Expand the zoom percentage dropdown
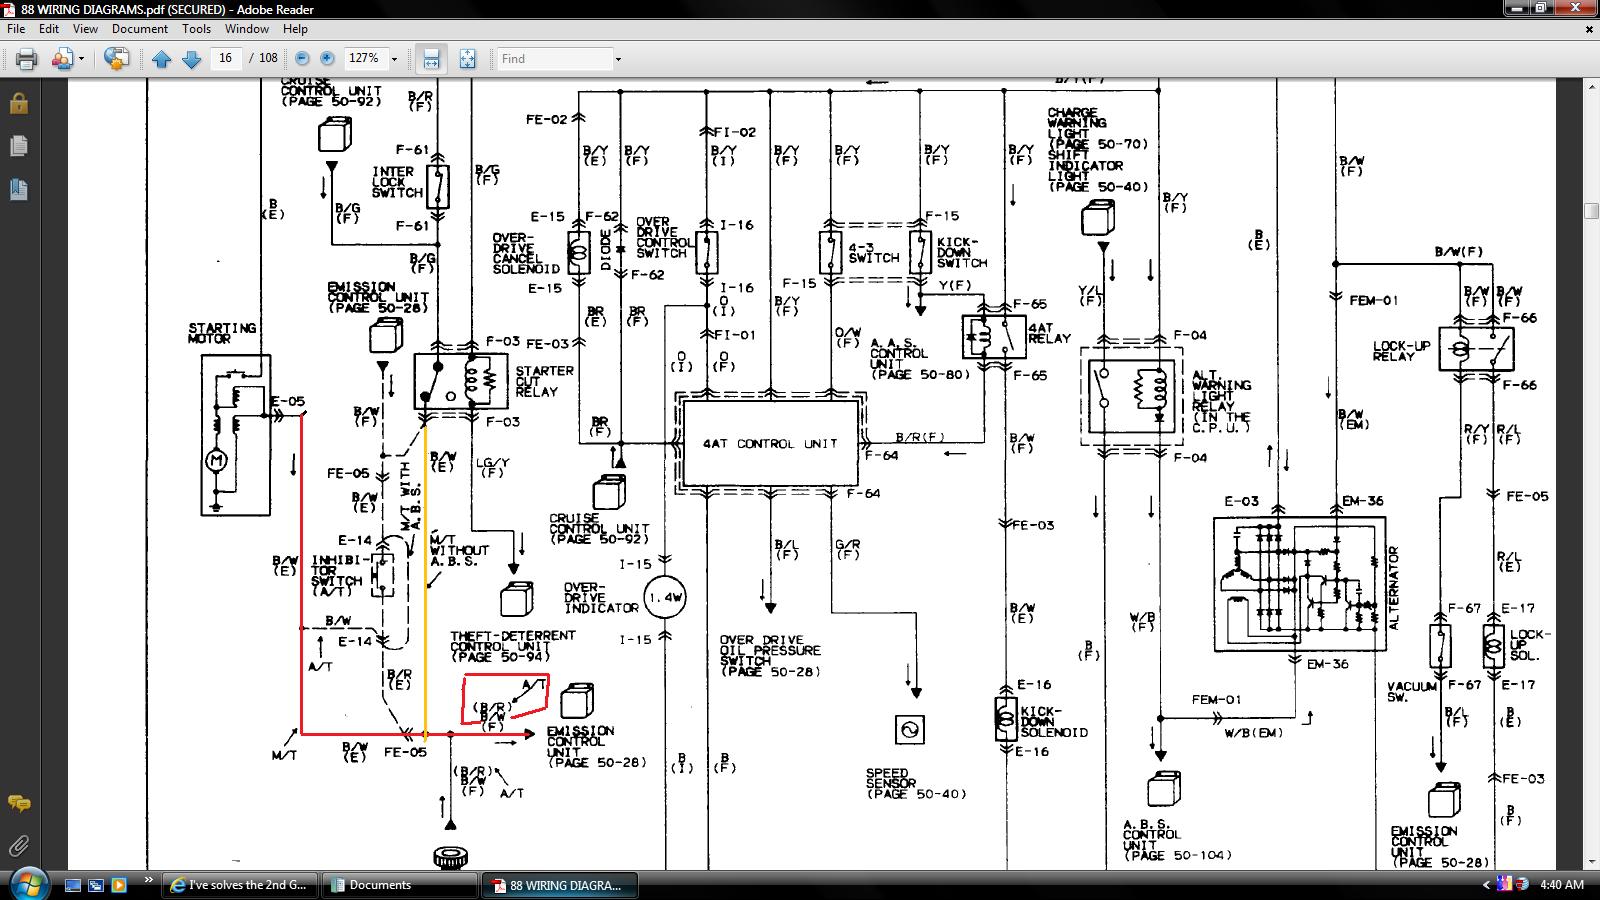Image resolution: width=1600 pixels, height=900 pixels. [x=394, y=59]
